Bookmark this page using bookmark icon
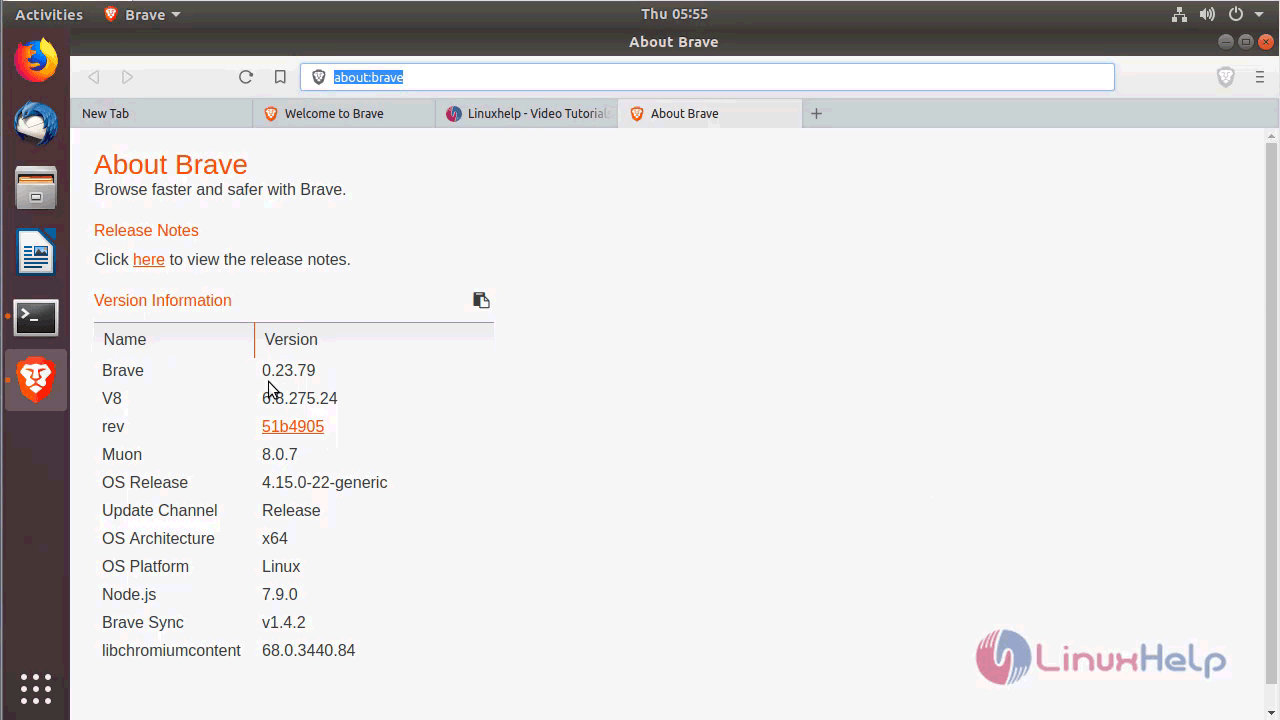1280x720 pixels. (x=280, y=77)
